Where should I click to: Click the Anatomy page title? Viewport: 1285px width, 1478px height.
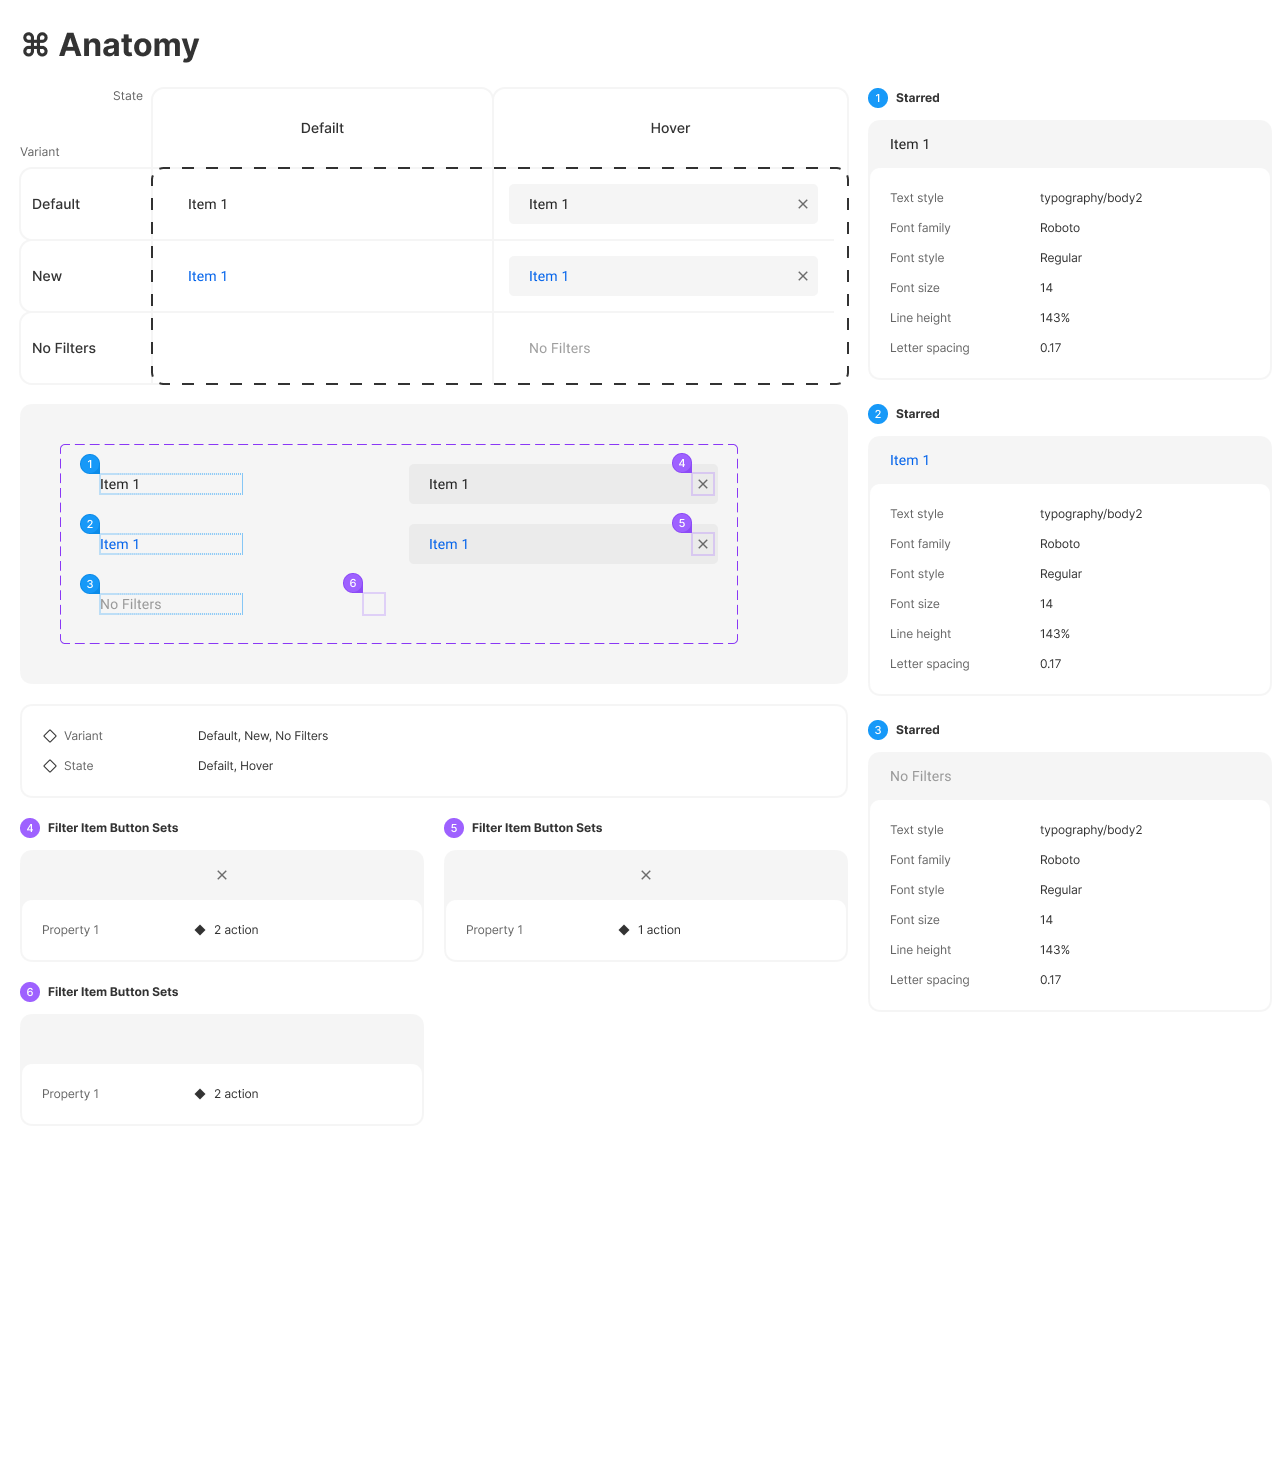(129, 45)
